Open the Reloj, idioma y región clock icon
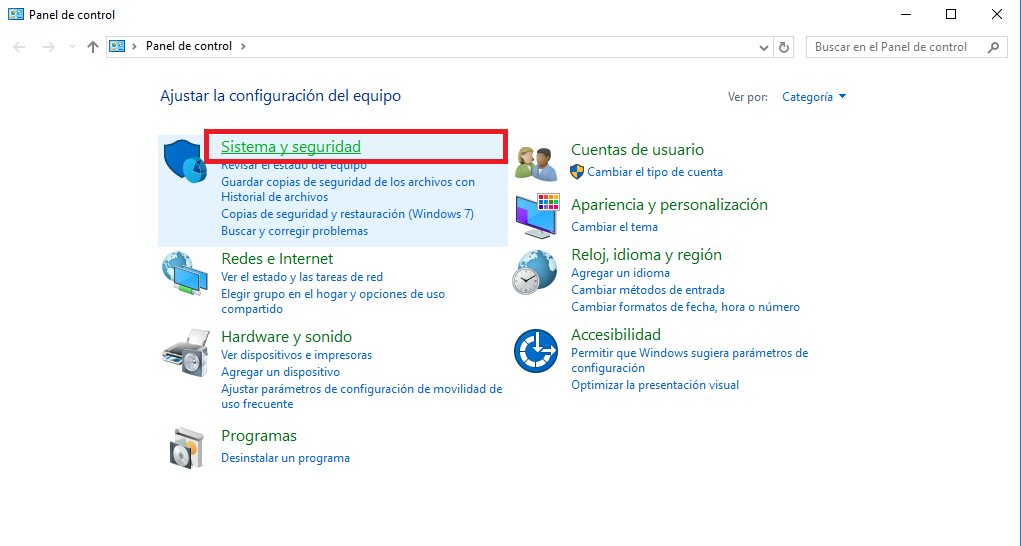This screenshot has width=1021, height=546. click(x=535, y=273)
